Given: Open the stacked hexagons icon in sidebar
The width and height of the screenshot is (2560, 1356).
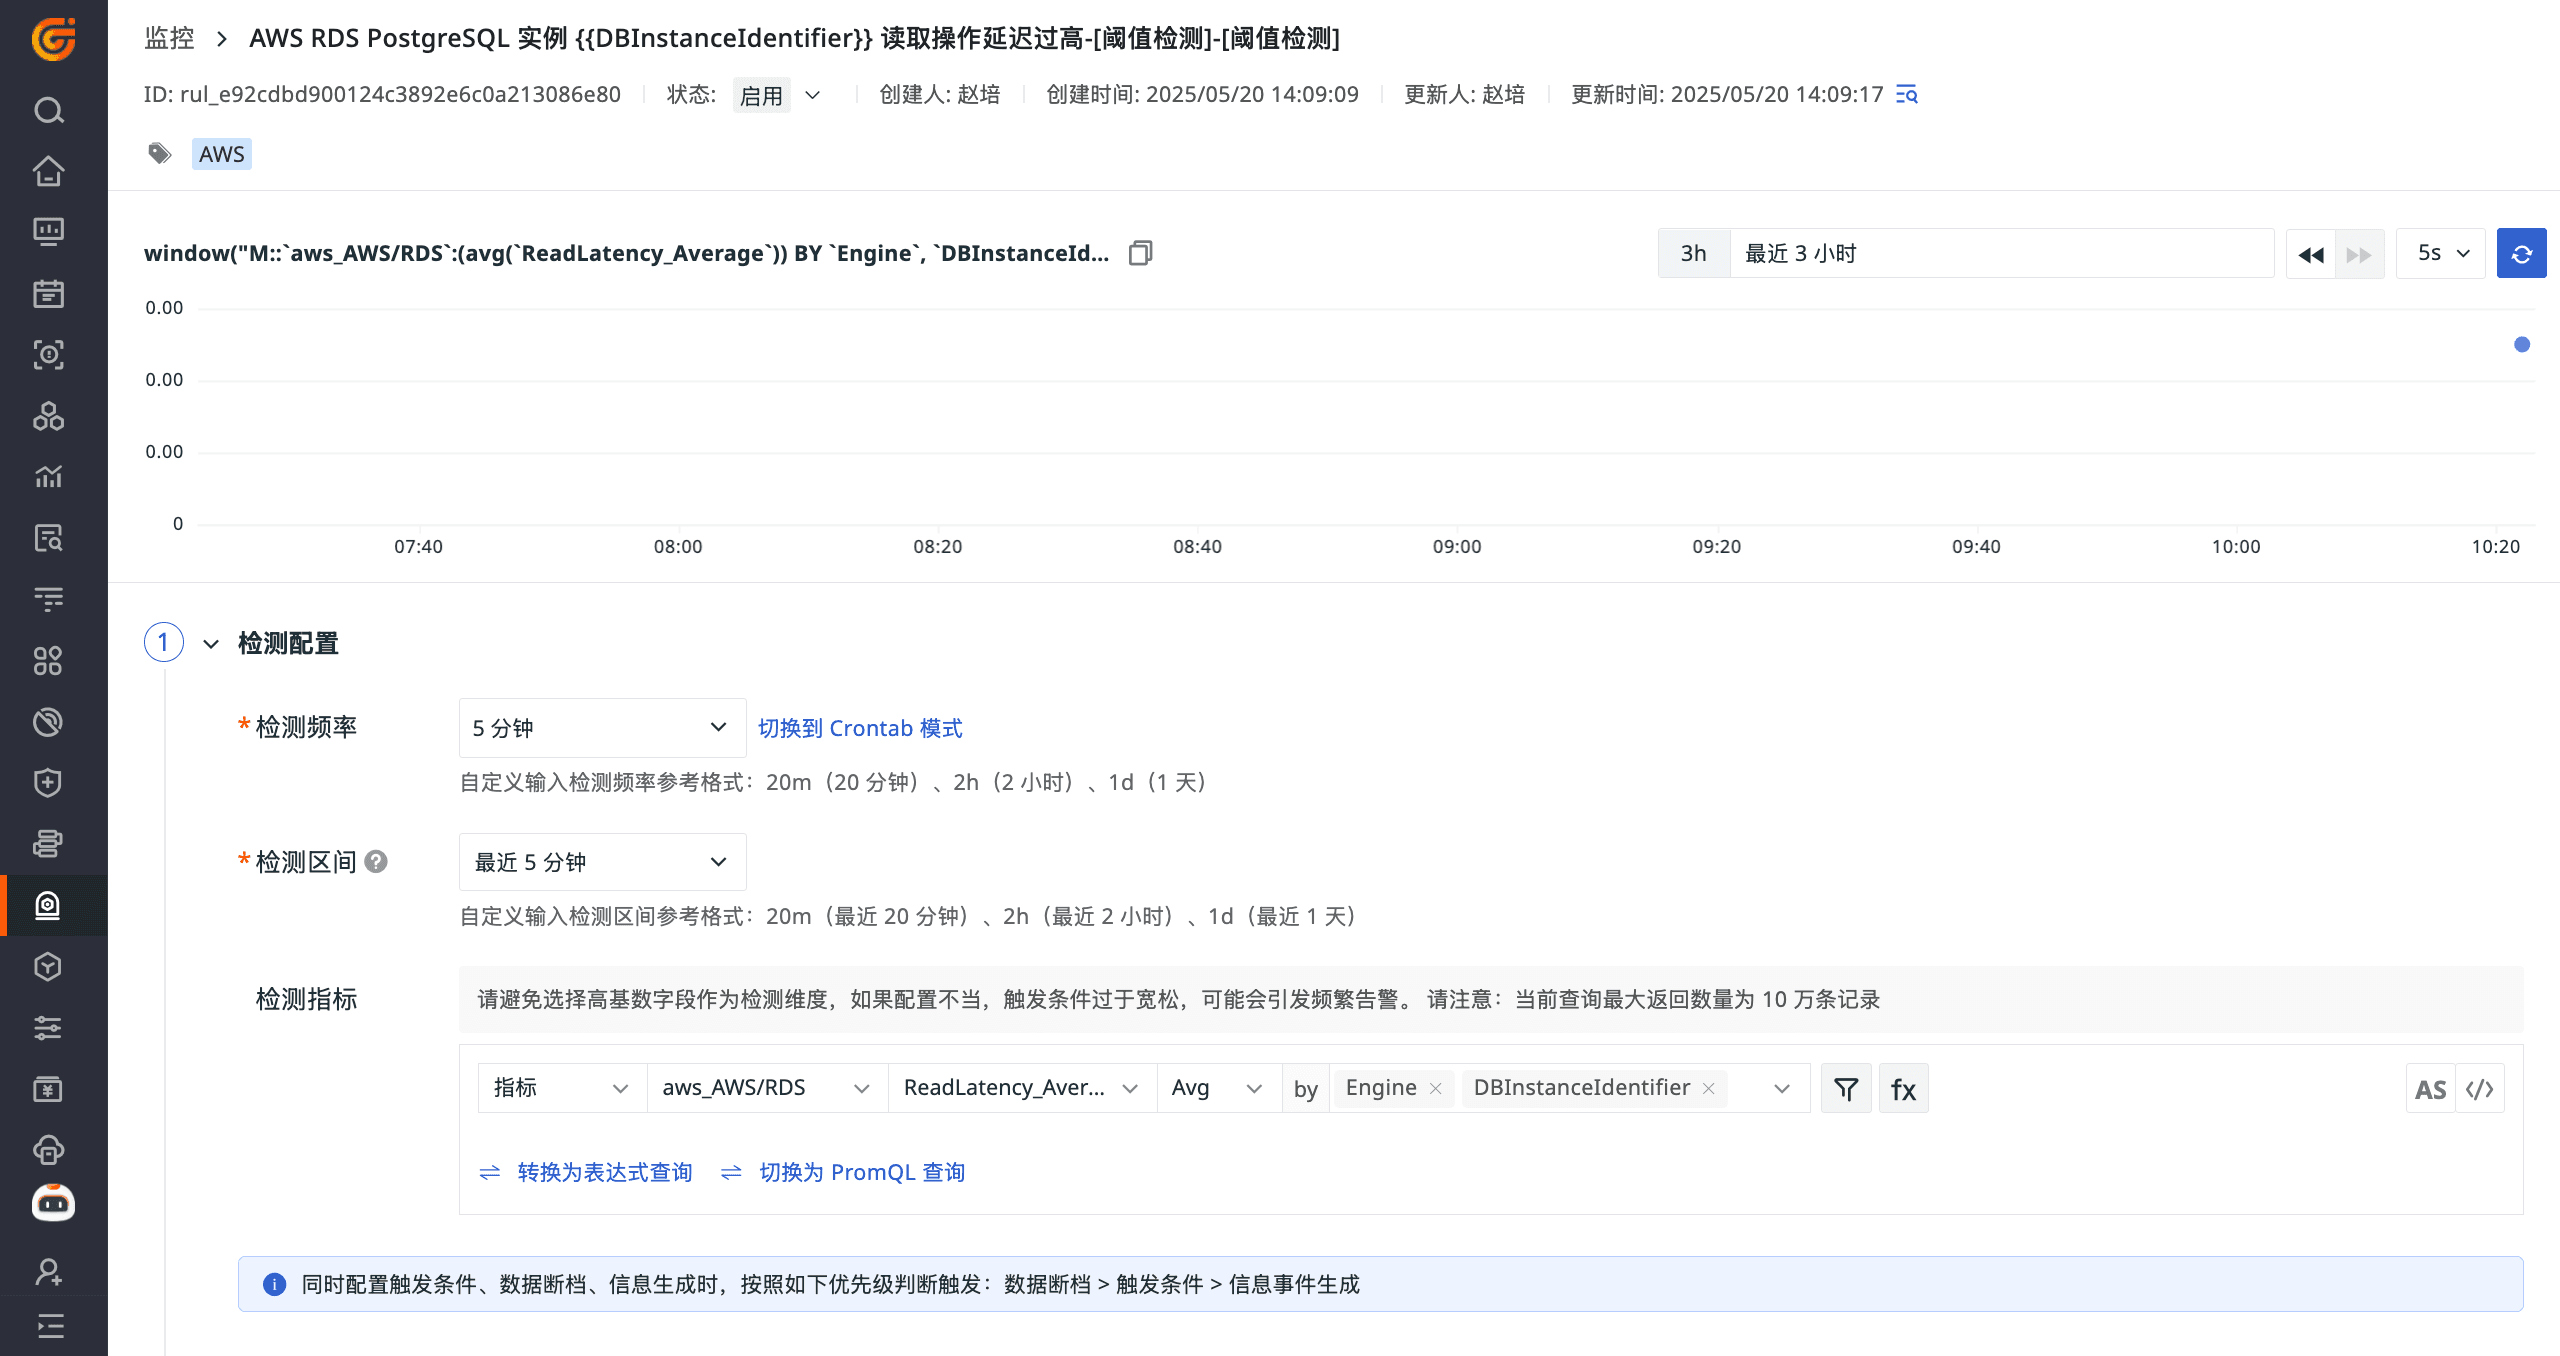Looking at the screenshot, I should click(x=49, y=416).
